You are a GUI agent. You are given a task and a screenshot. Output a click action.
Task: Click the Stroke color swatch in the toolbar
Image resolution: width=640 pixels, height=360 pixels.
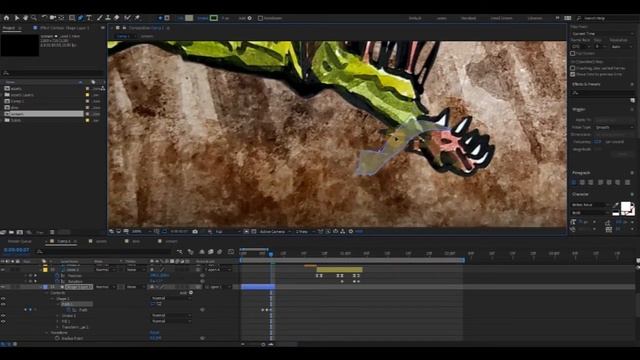[213, 18]
